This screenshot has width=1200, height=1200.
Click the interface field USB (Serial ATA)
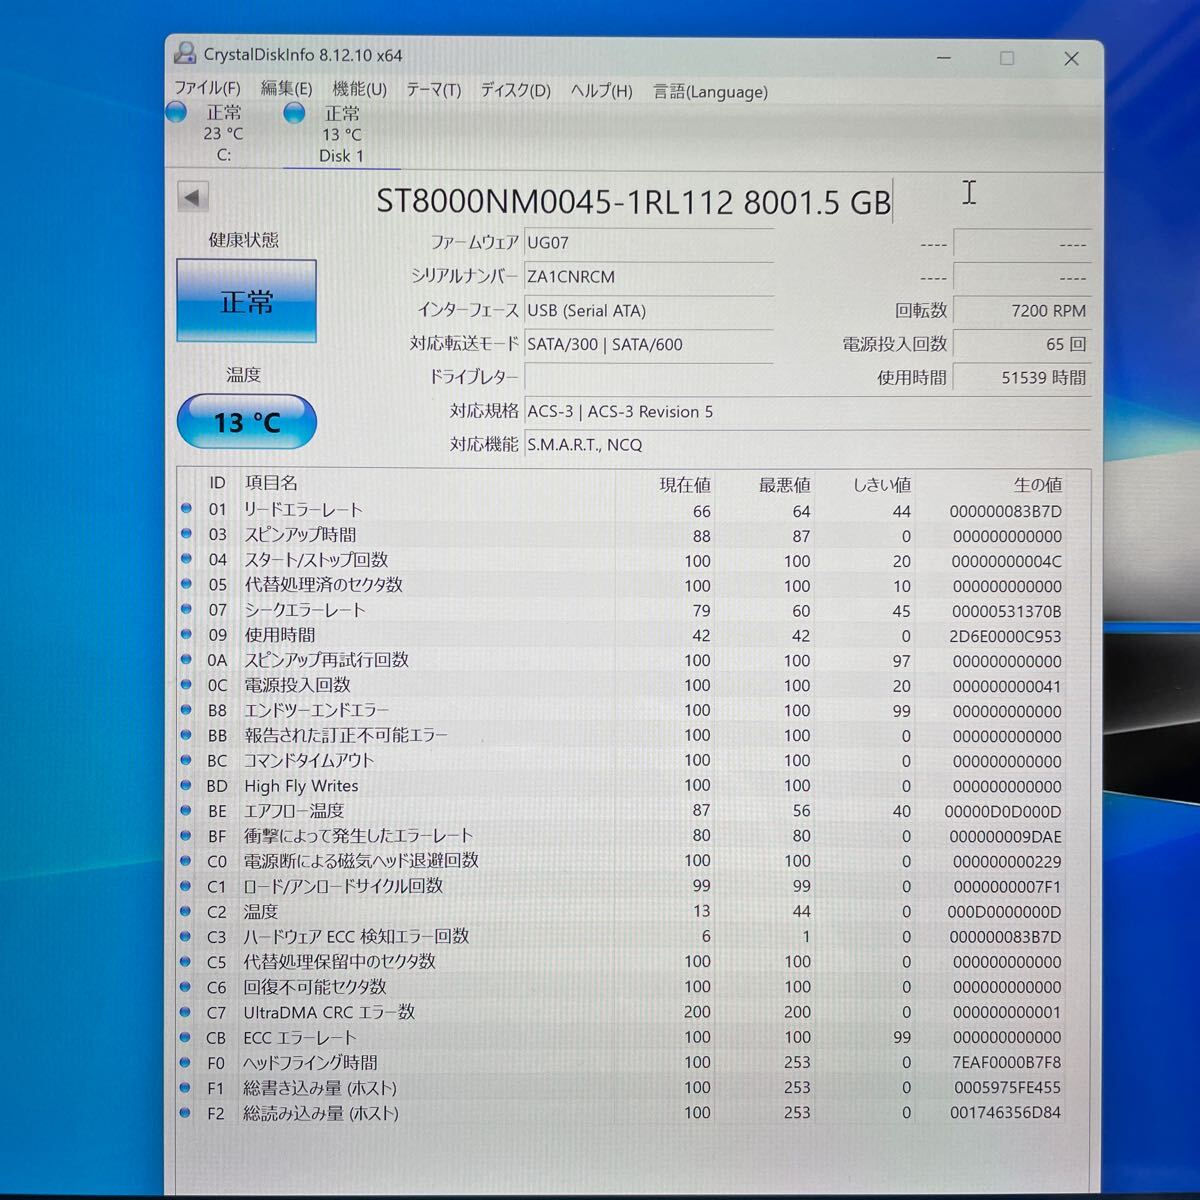[x=648, y=311]
